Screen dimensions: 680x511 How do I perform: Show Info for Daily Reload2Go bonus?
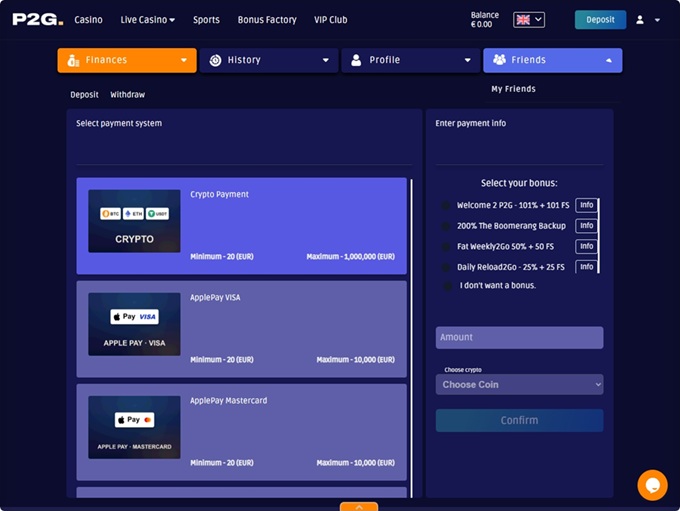point(586,266)
